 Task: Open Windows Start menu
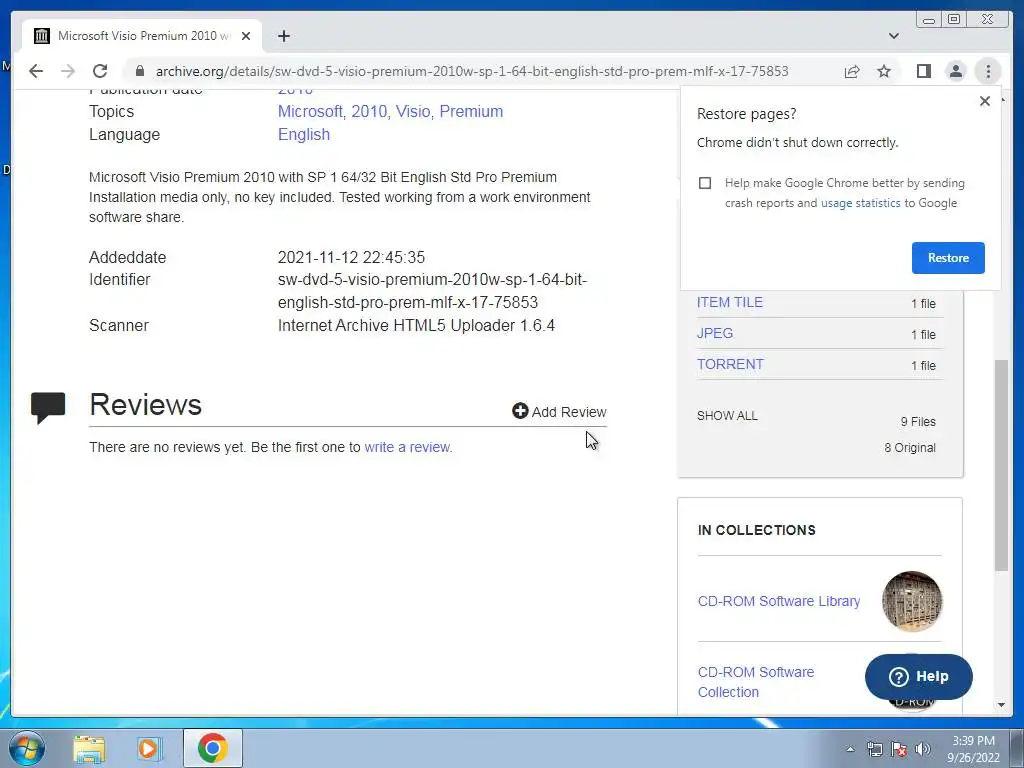coord(27,748)
